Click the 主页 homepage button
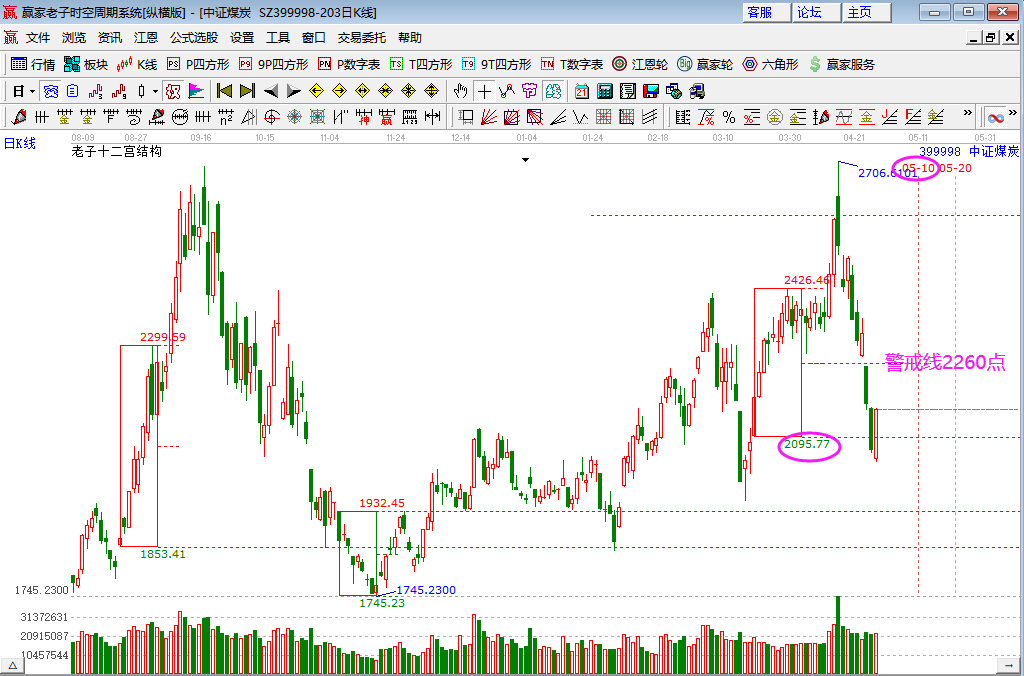Image resolution: width=1024 pixels, height=676 pixels. [867, 12]
